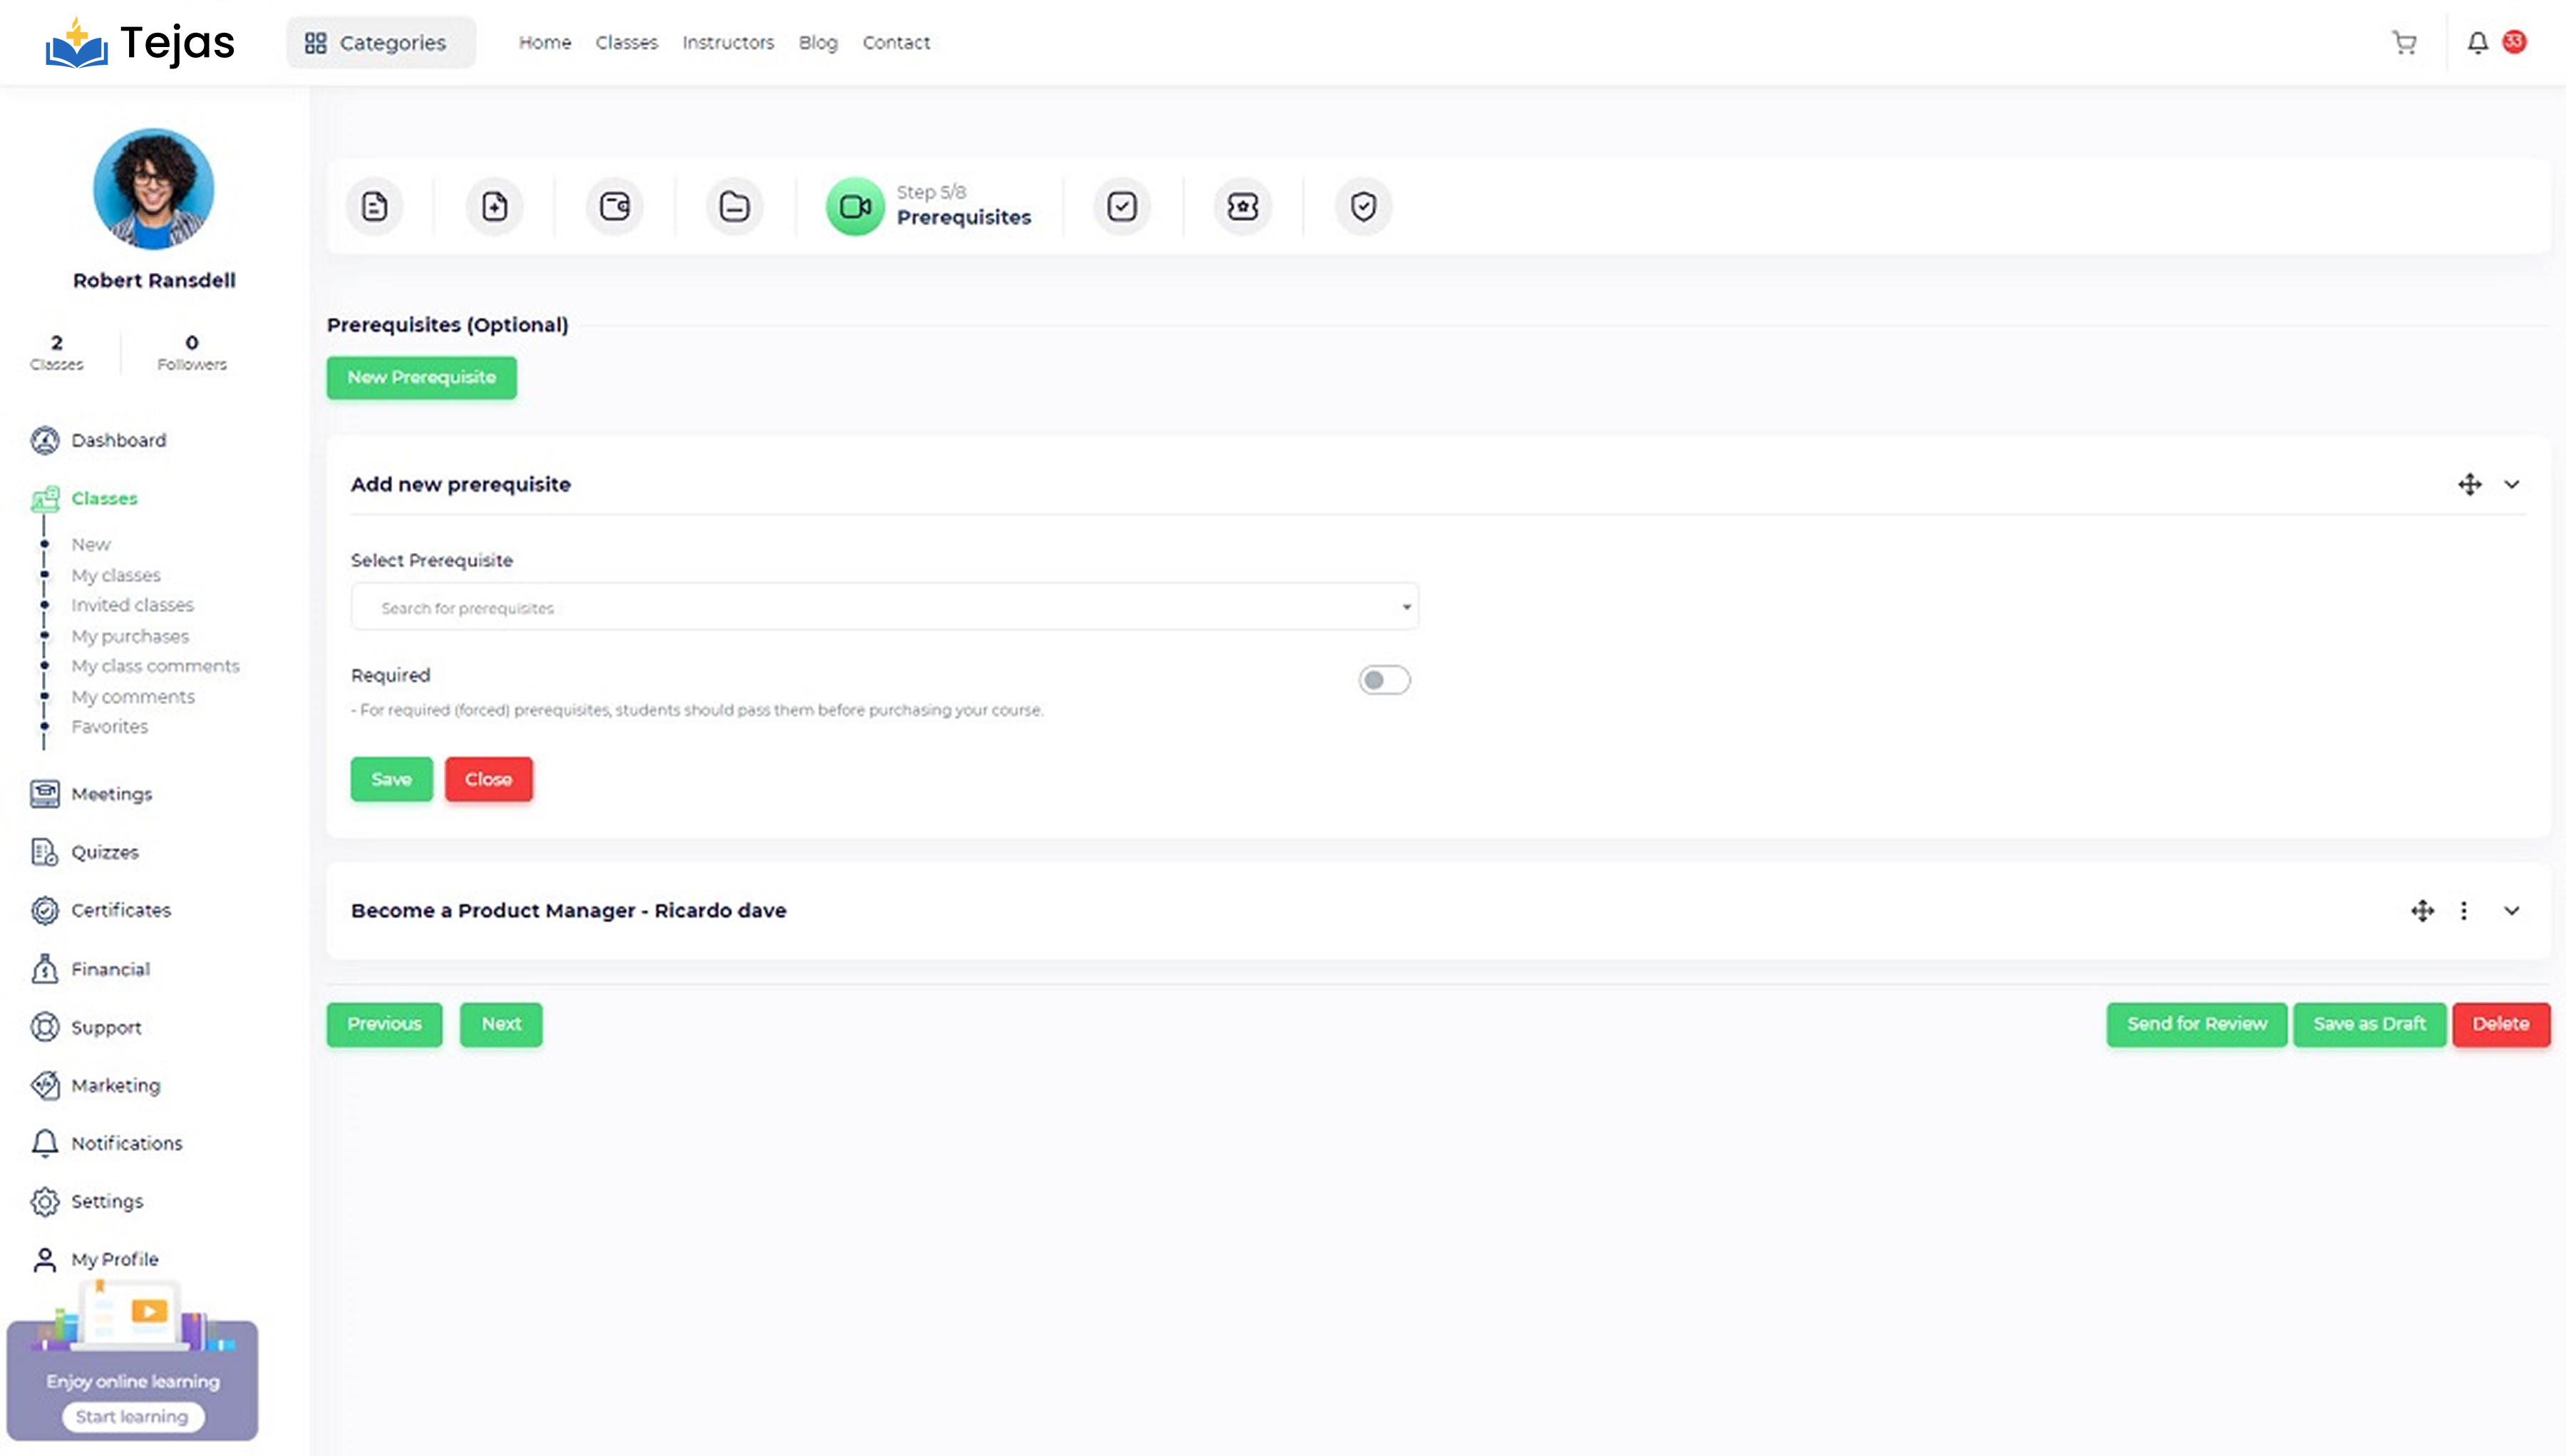Click the move handle on Add new prerequisite
Screen dimensions: 2566x1456
[x=2470, y=485]
